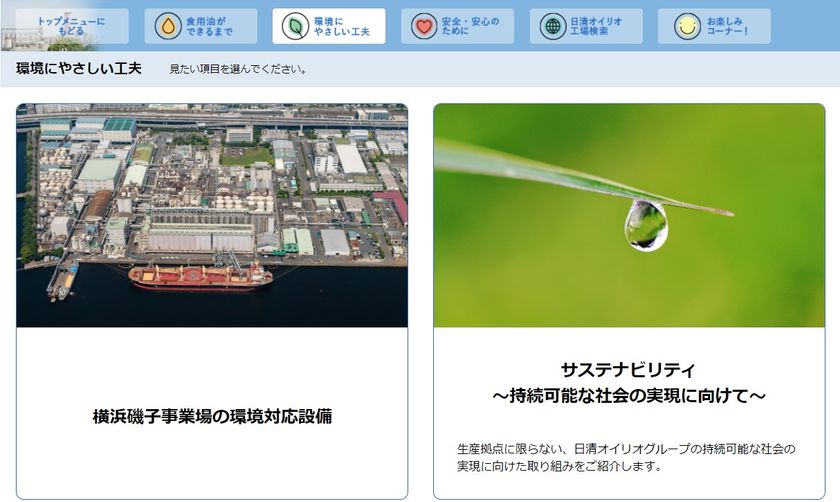Image resolution: width=840 pixels, height=502 pixels.
Task: Click the 環境にやさしい工夫 page heading
Action: [79, 69]
